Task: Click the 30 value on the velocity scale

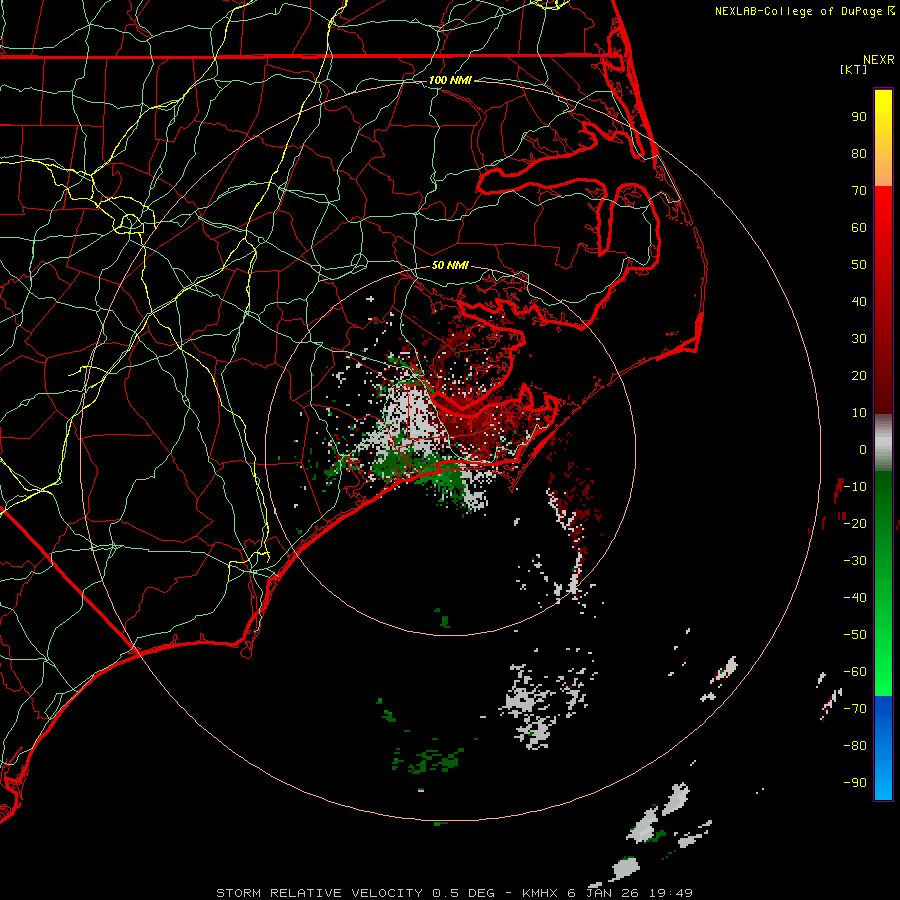Action: tap(859, 339)
